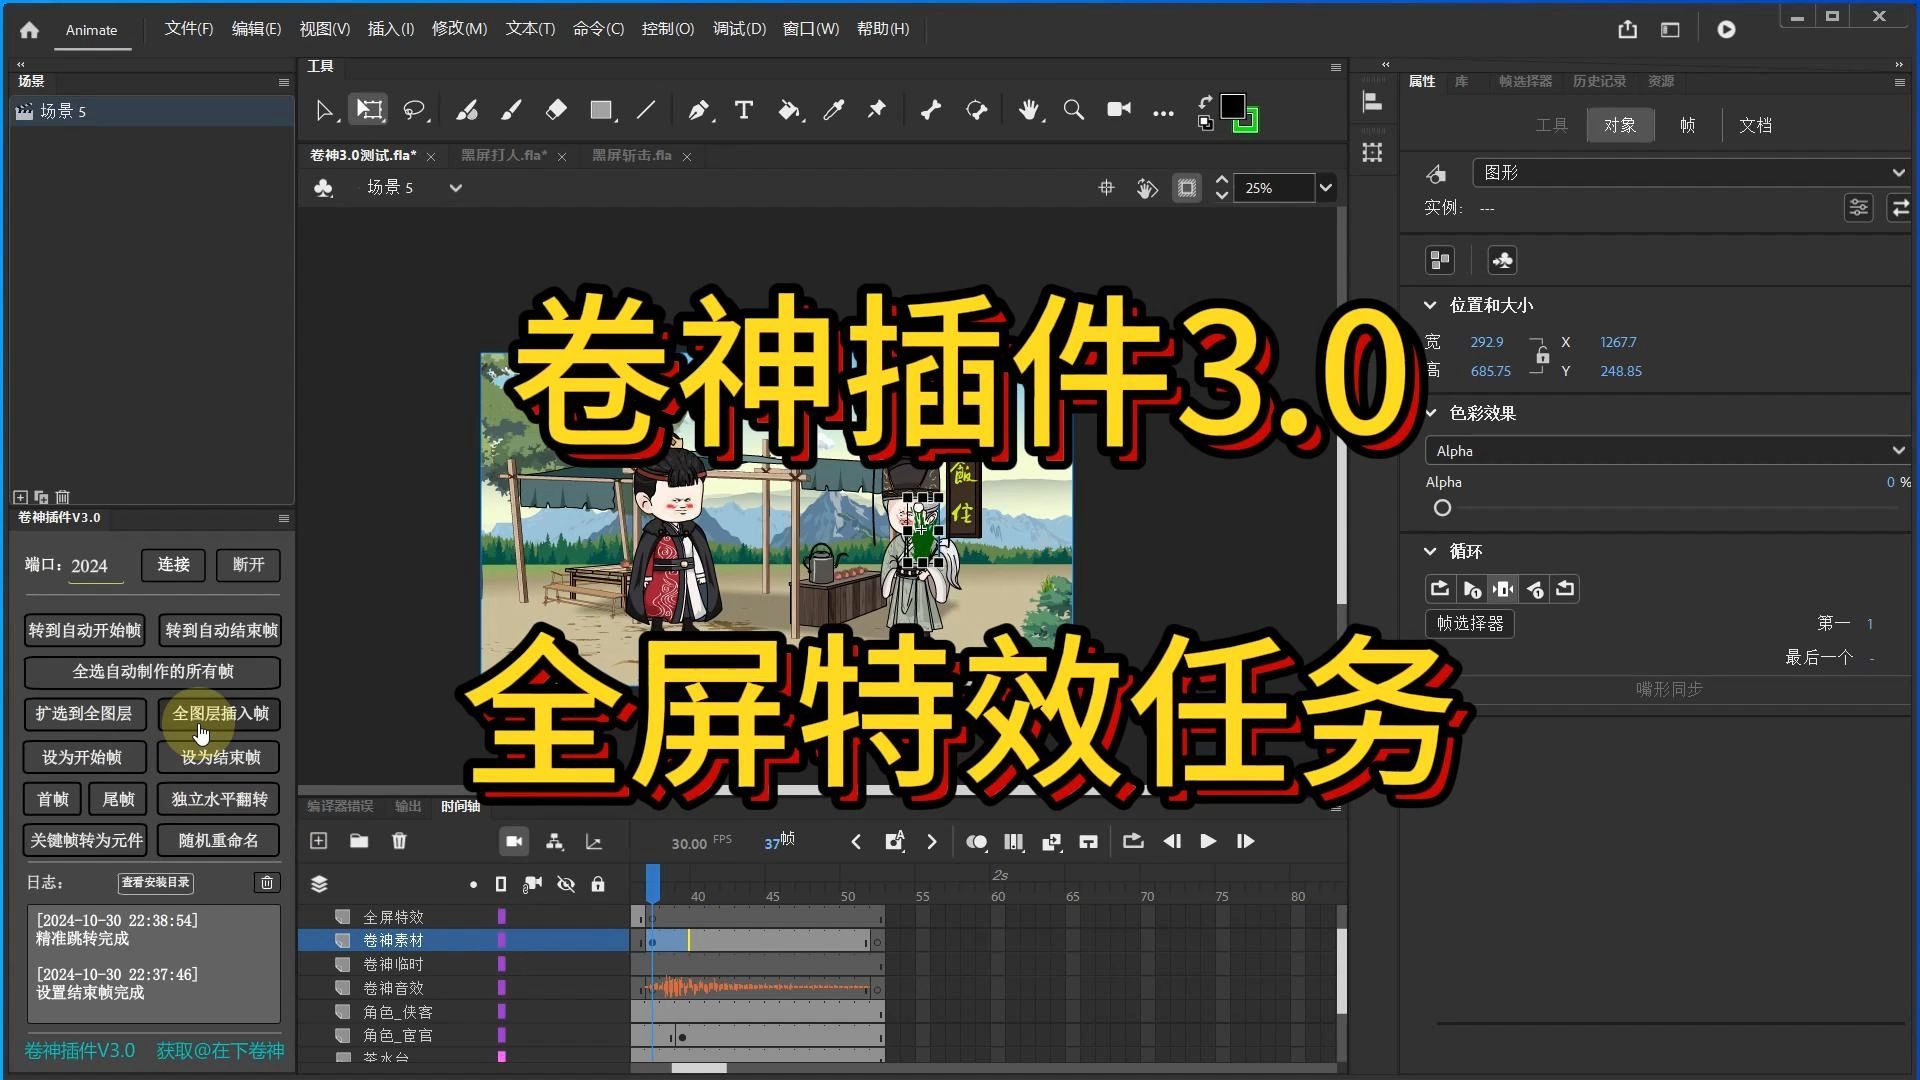Click frame 37 on timeline
The width and height of the screenshot is (1920, 1080).
pos(651,897)
